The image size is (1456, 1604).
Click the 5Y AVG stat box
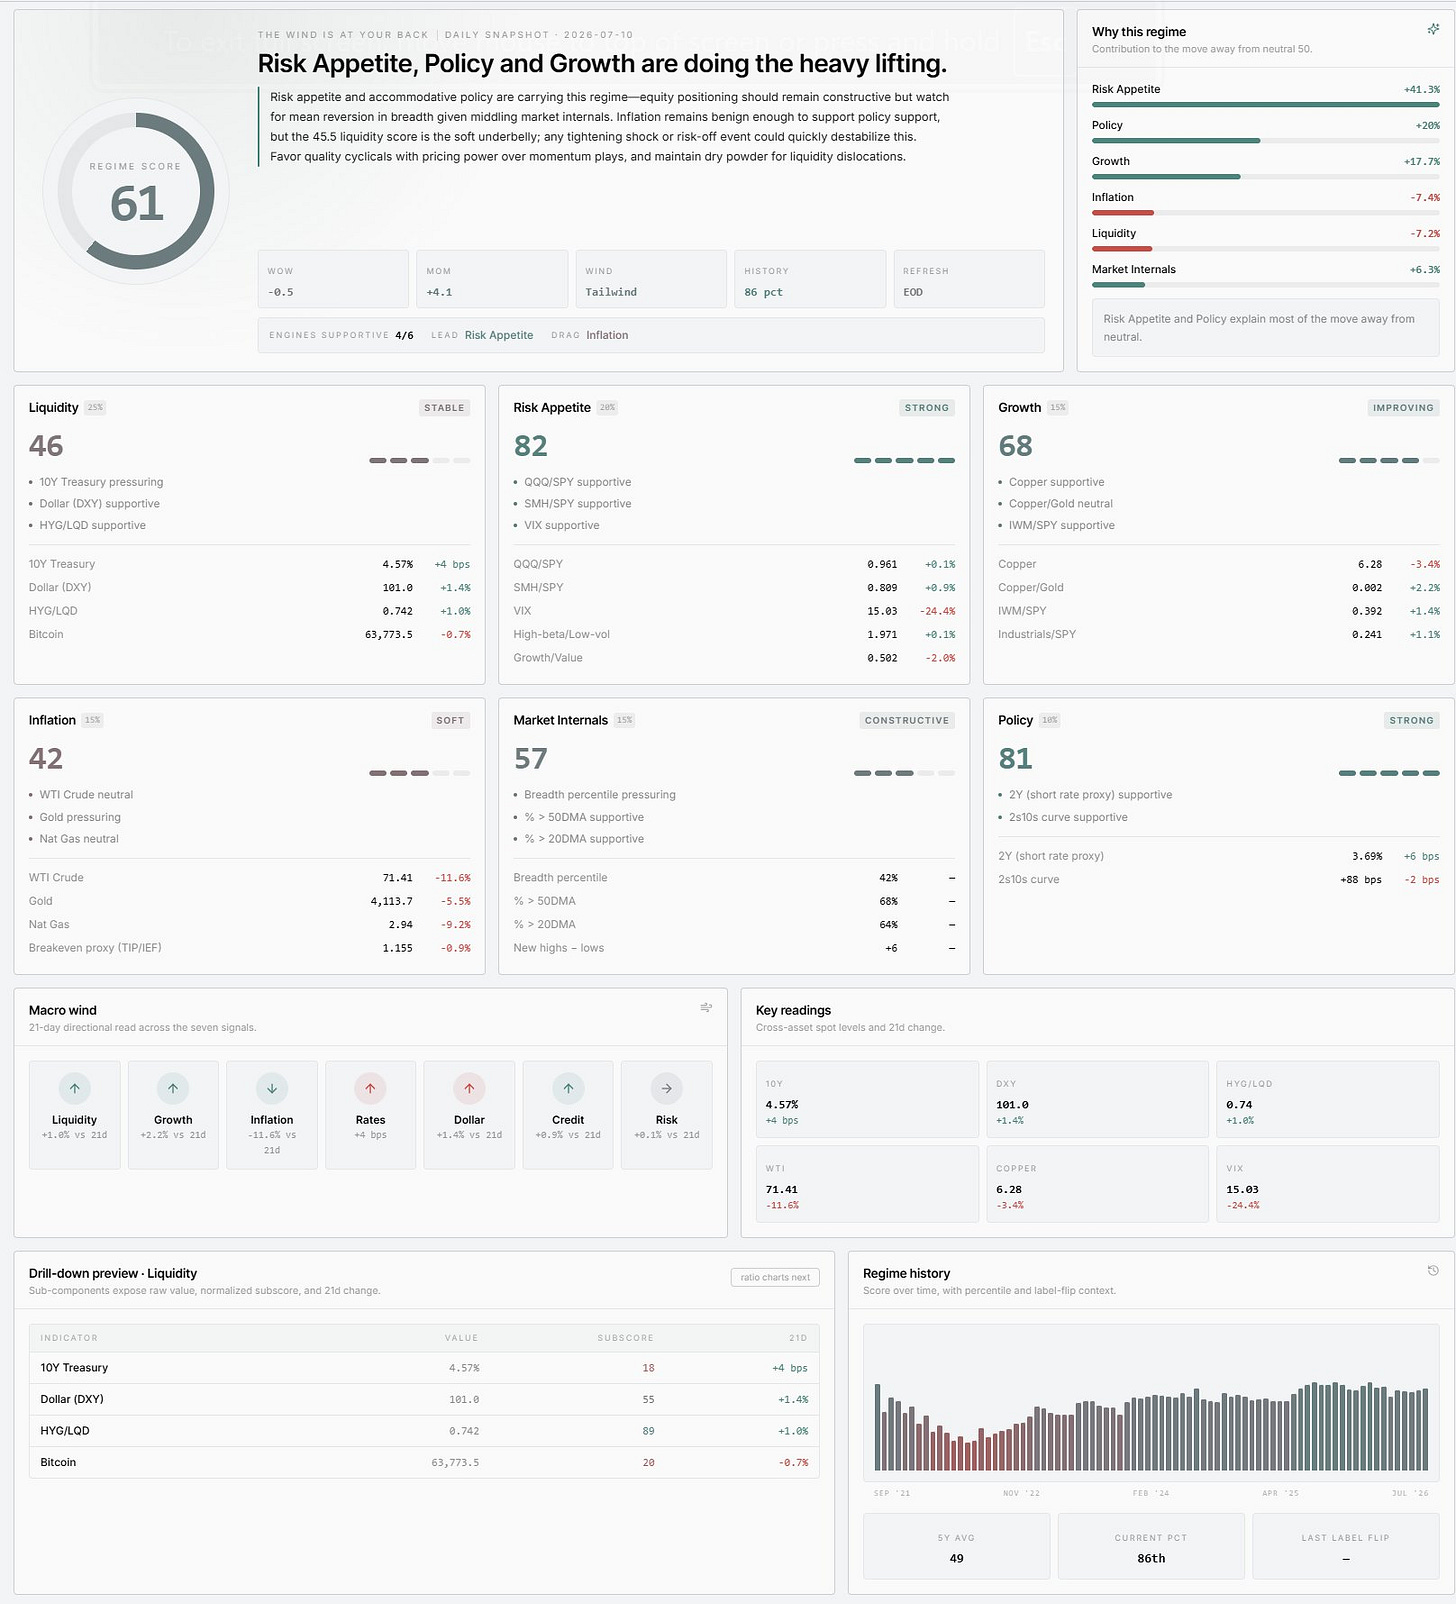956,1546
